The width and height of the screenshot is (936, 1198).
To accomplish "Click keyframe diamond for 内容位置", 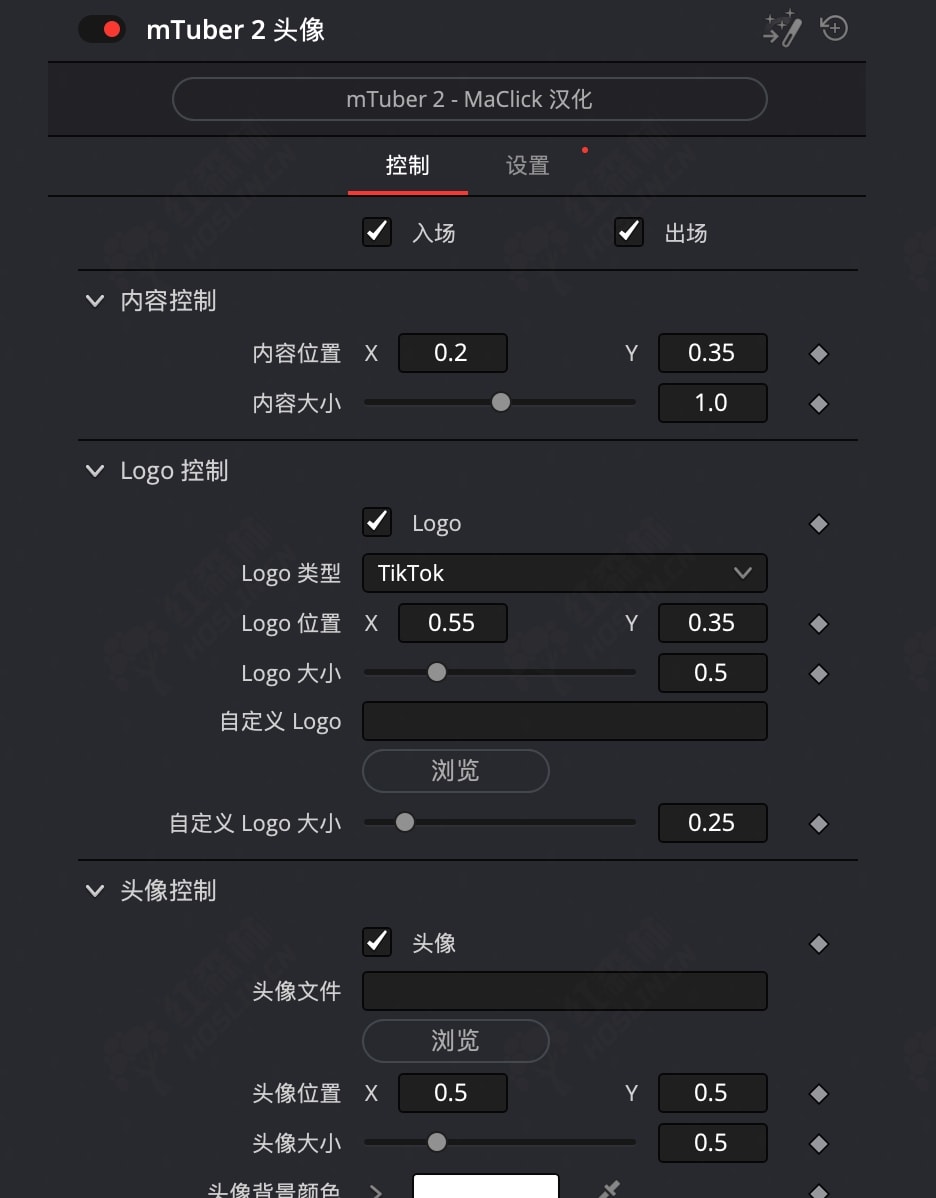I will point(819,354).
